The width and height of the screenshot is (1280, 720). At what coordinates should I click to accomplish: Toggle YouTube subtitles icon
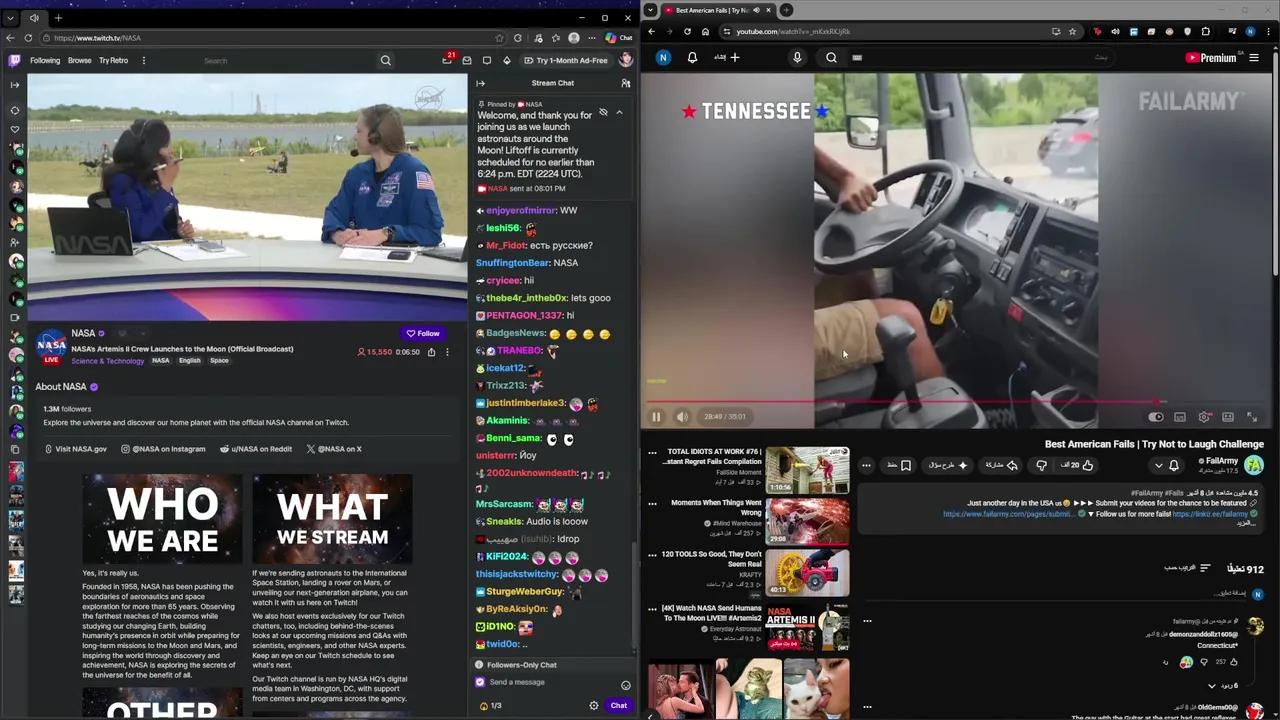(1180, 417)
